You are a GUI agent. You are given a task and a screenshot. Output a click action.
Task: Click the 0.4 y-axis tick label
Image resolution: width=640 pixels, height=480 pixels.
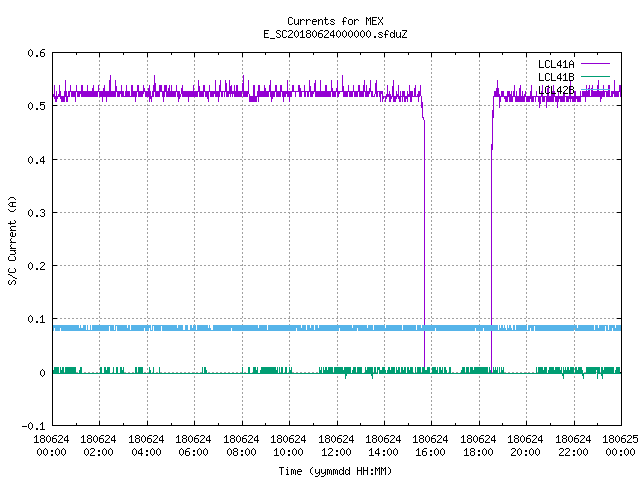[36, 160]
